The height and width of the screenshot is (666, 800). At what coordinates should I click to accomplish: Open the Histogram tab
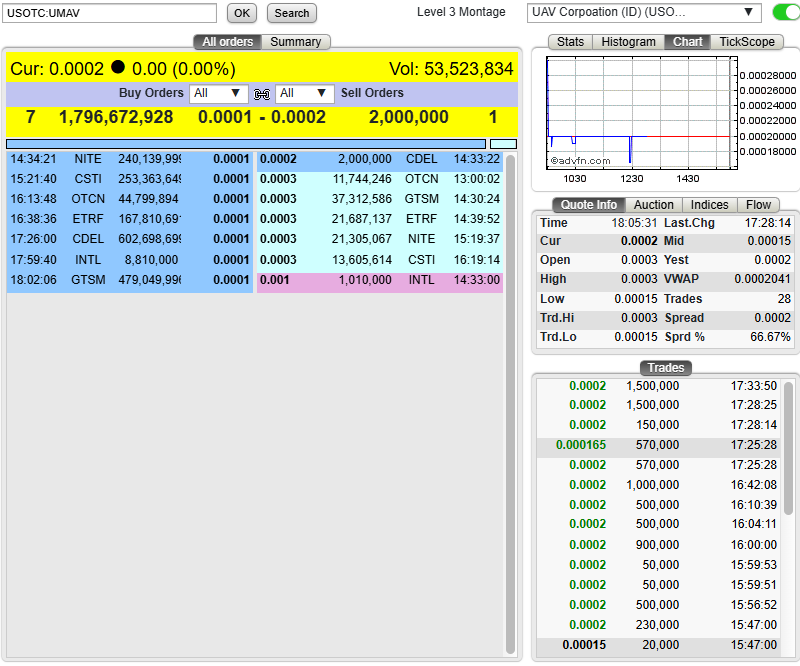pos(628,42)
